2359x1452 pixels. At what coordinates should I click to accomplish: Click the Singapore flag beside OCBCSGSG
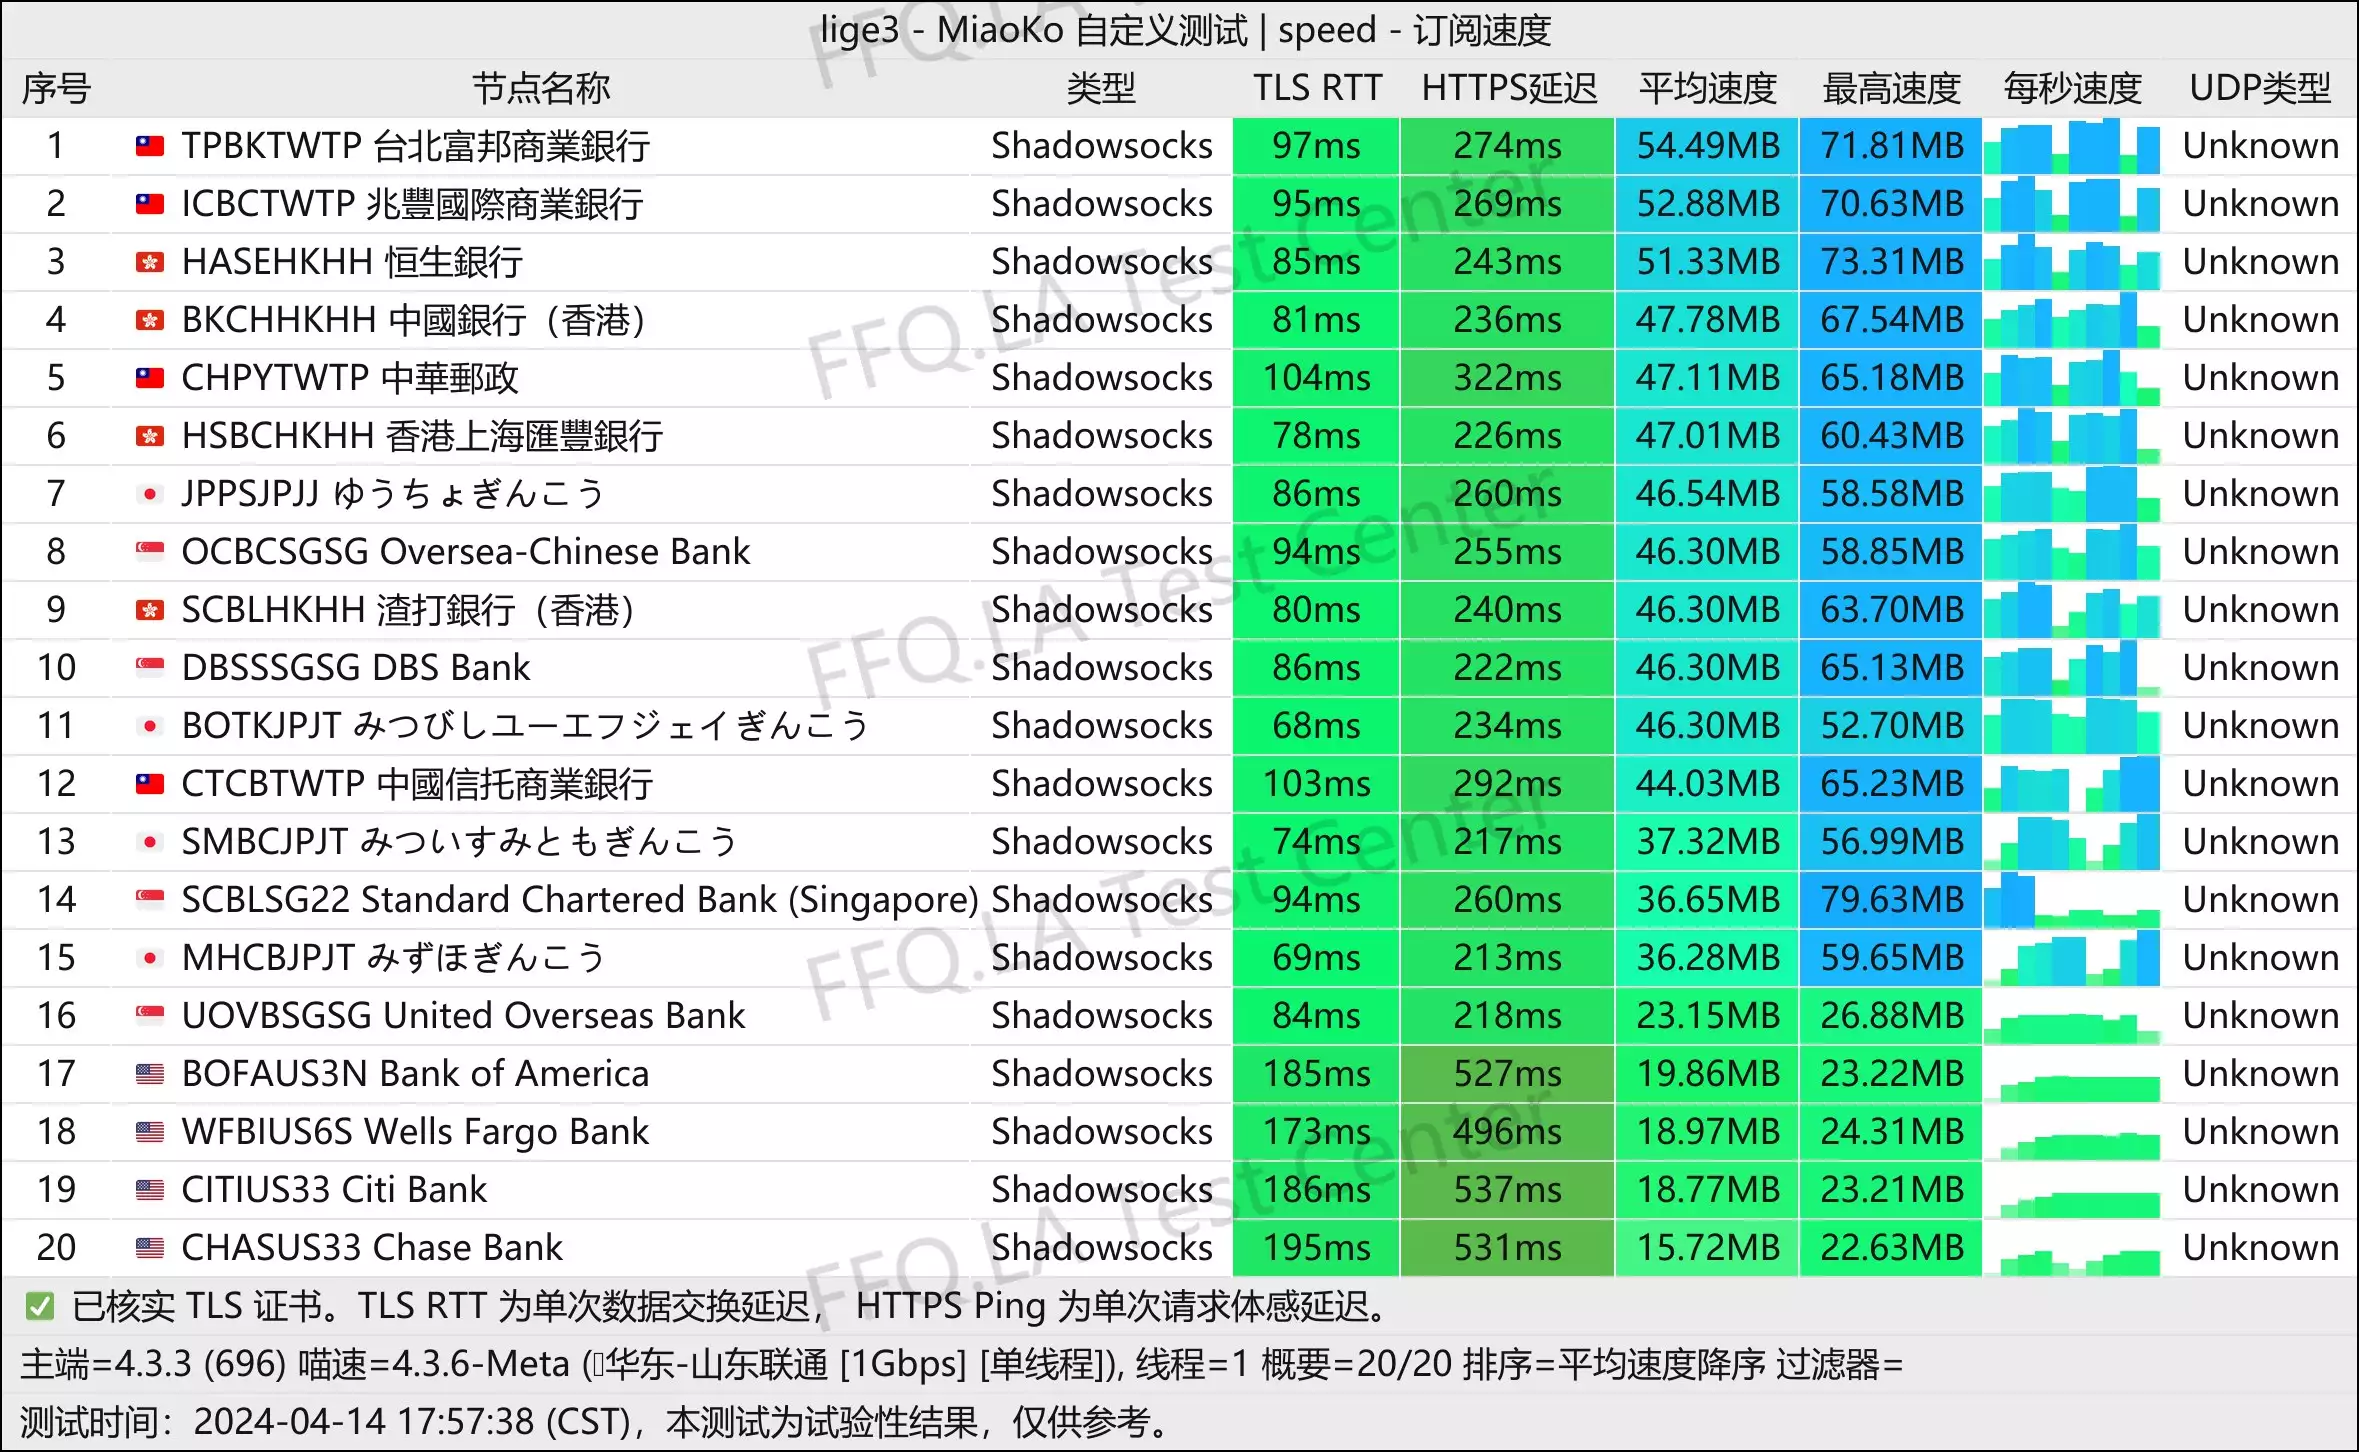coord(150,552)
